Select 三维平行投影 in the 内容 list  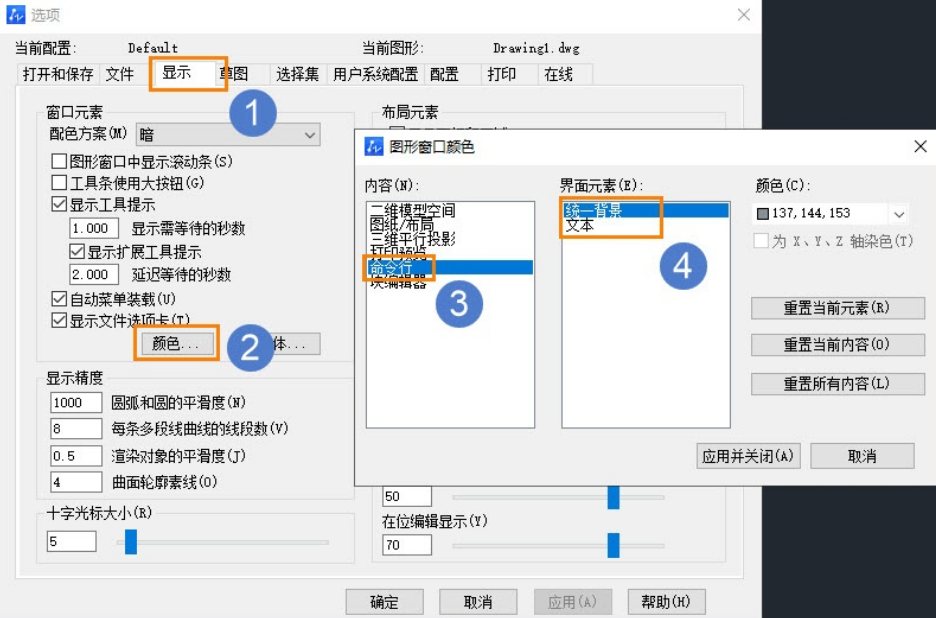click(x=412, y=239)
